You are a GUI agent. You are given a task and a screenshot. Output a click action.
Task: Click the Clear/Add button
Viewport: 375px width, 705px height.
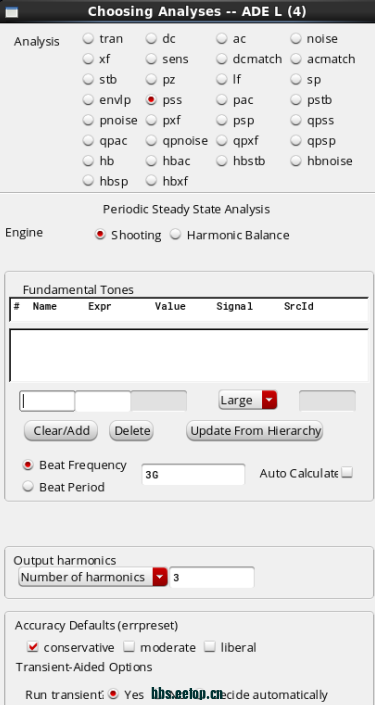(61, 431)
